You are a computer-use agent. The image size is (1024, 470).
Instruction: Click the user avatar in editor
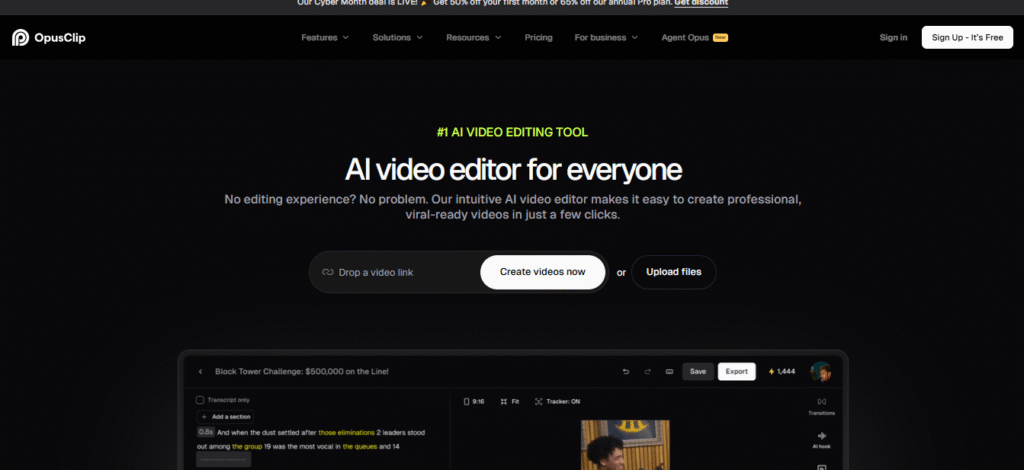click(821, 371)
